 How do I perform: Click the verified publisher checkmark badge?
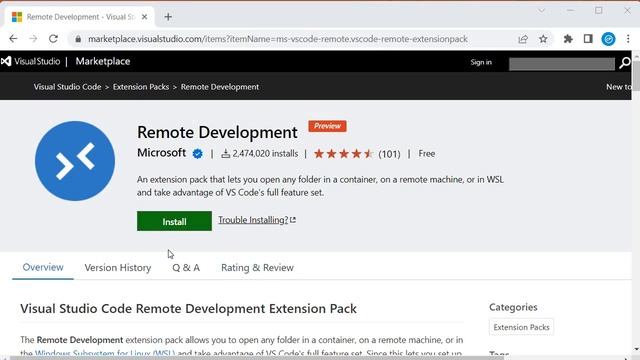click(x=198, y=154)
